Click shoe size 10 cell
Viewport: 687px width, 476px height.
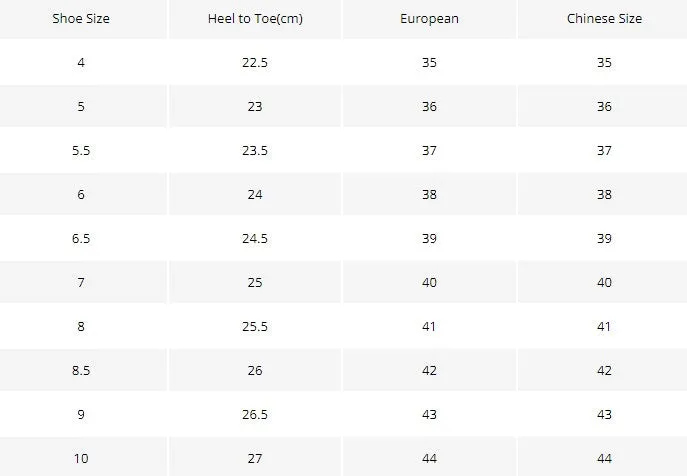81,458
